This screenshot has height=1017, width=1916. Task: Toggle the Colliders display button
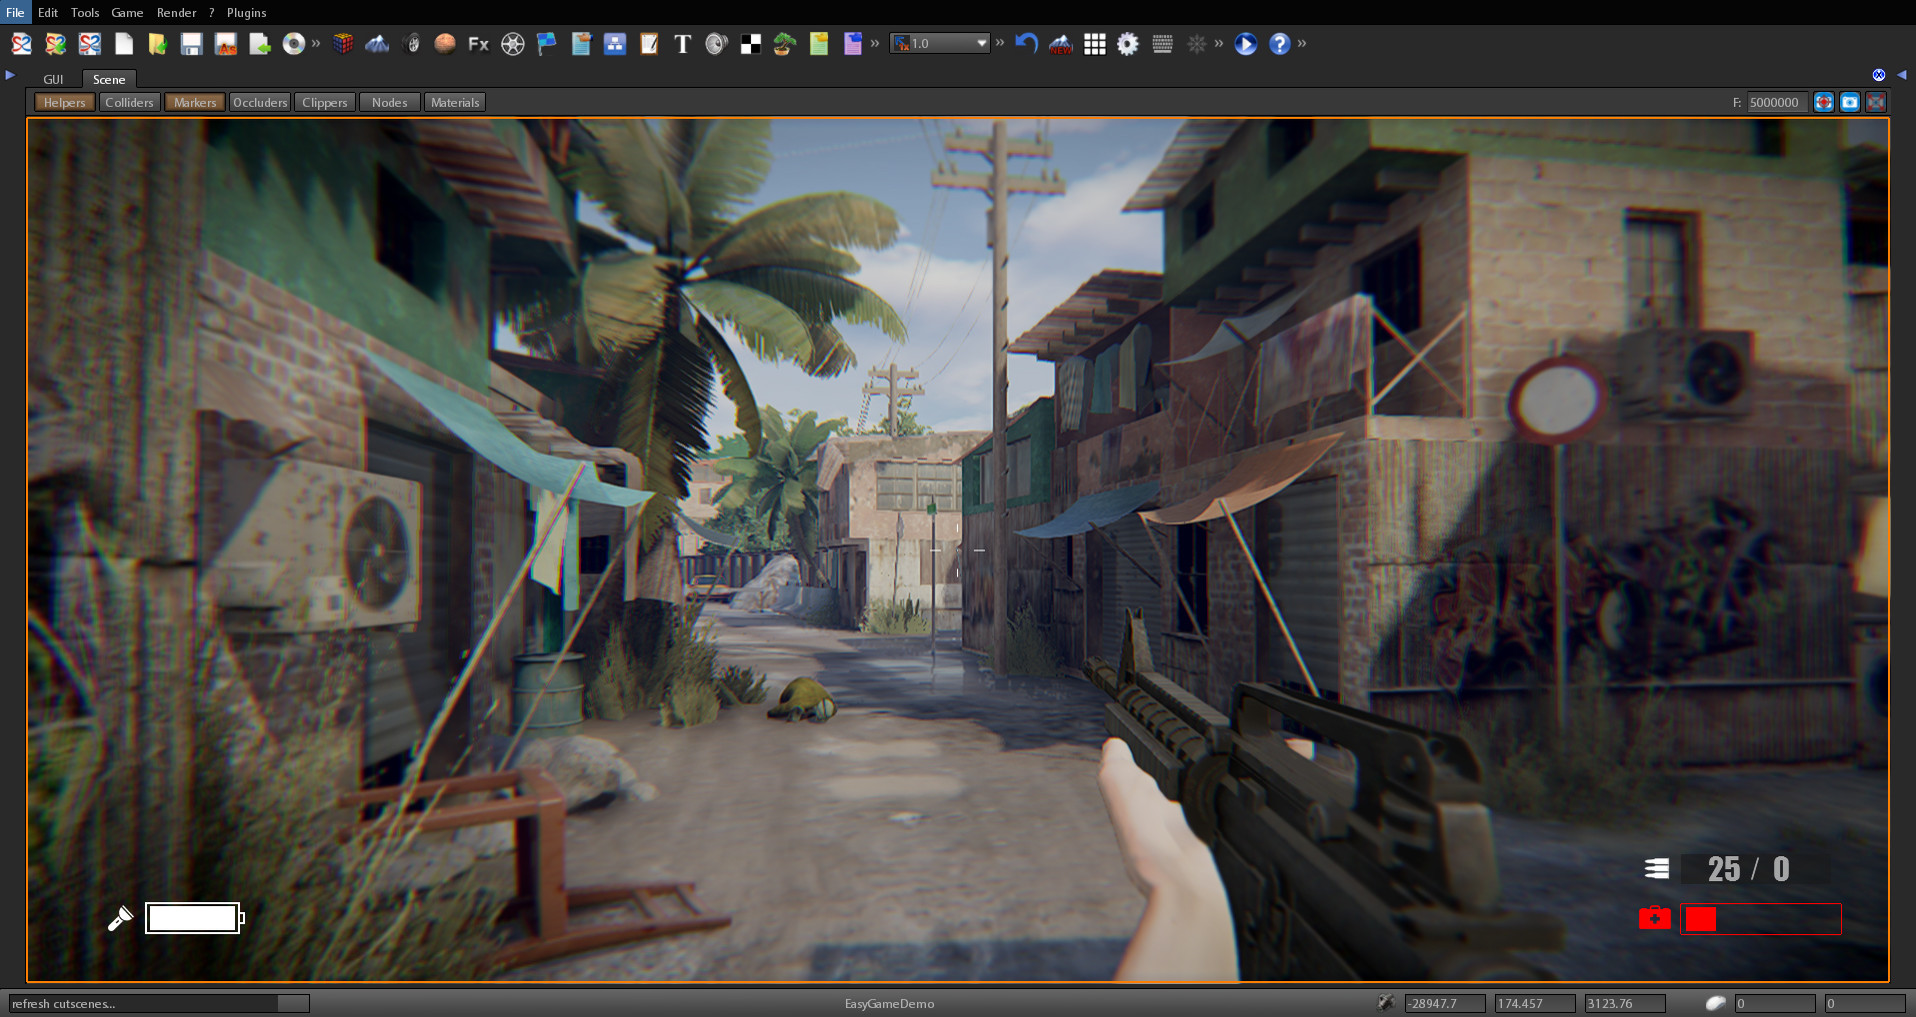point(129,101)
